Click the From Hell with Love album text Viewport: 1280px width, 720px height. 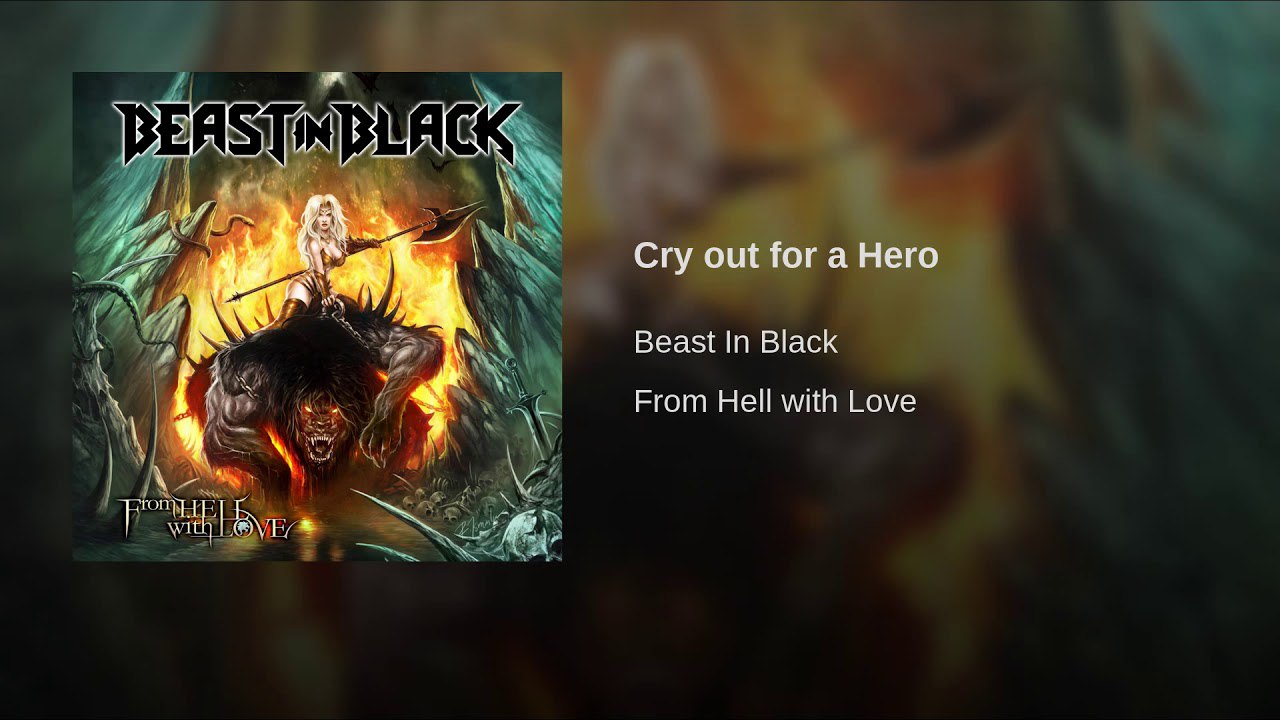[x=775, y=401]
